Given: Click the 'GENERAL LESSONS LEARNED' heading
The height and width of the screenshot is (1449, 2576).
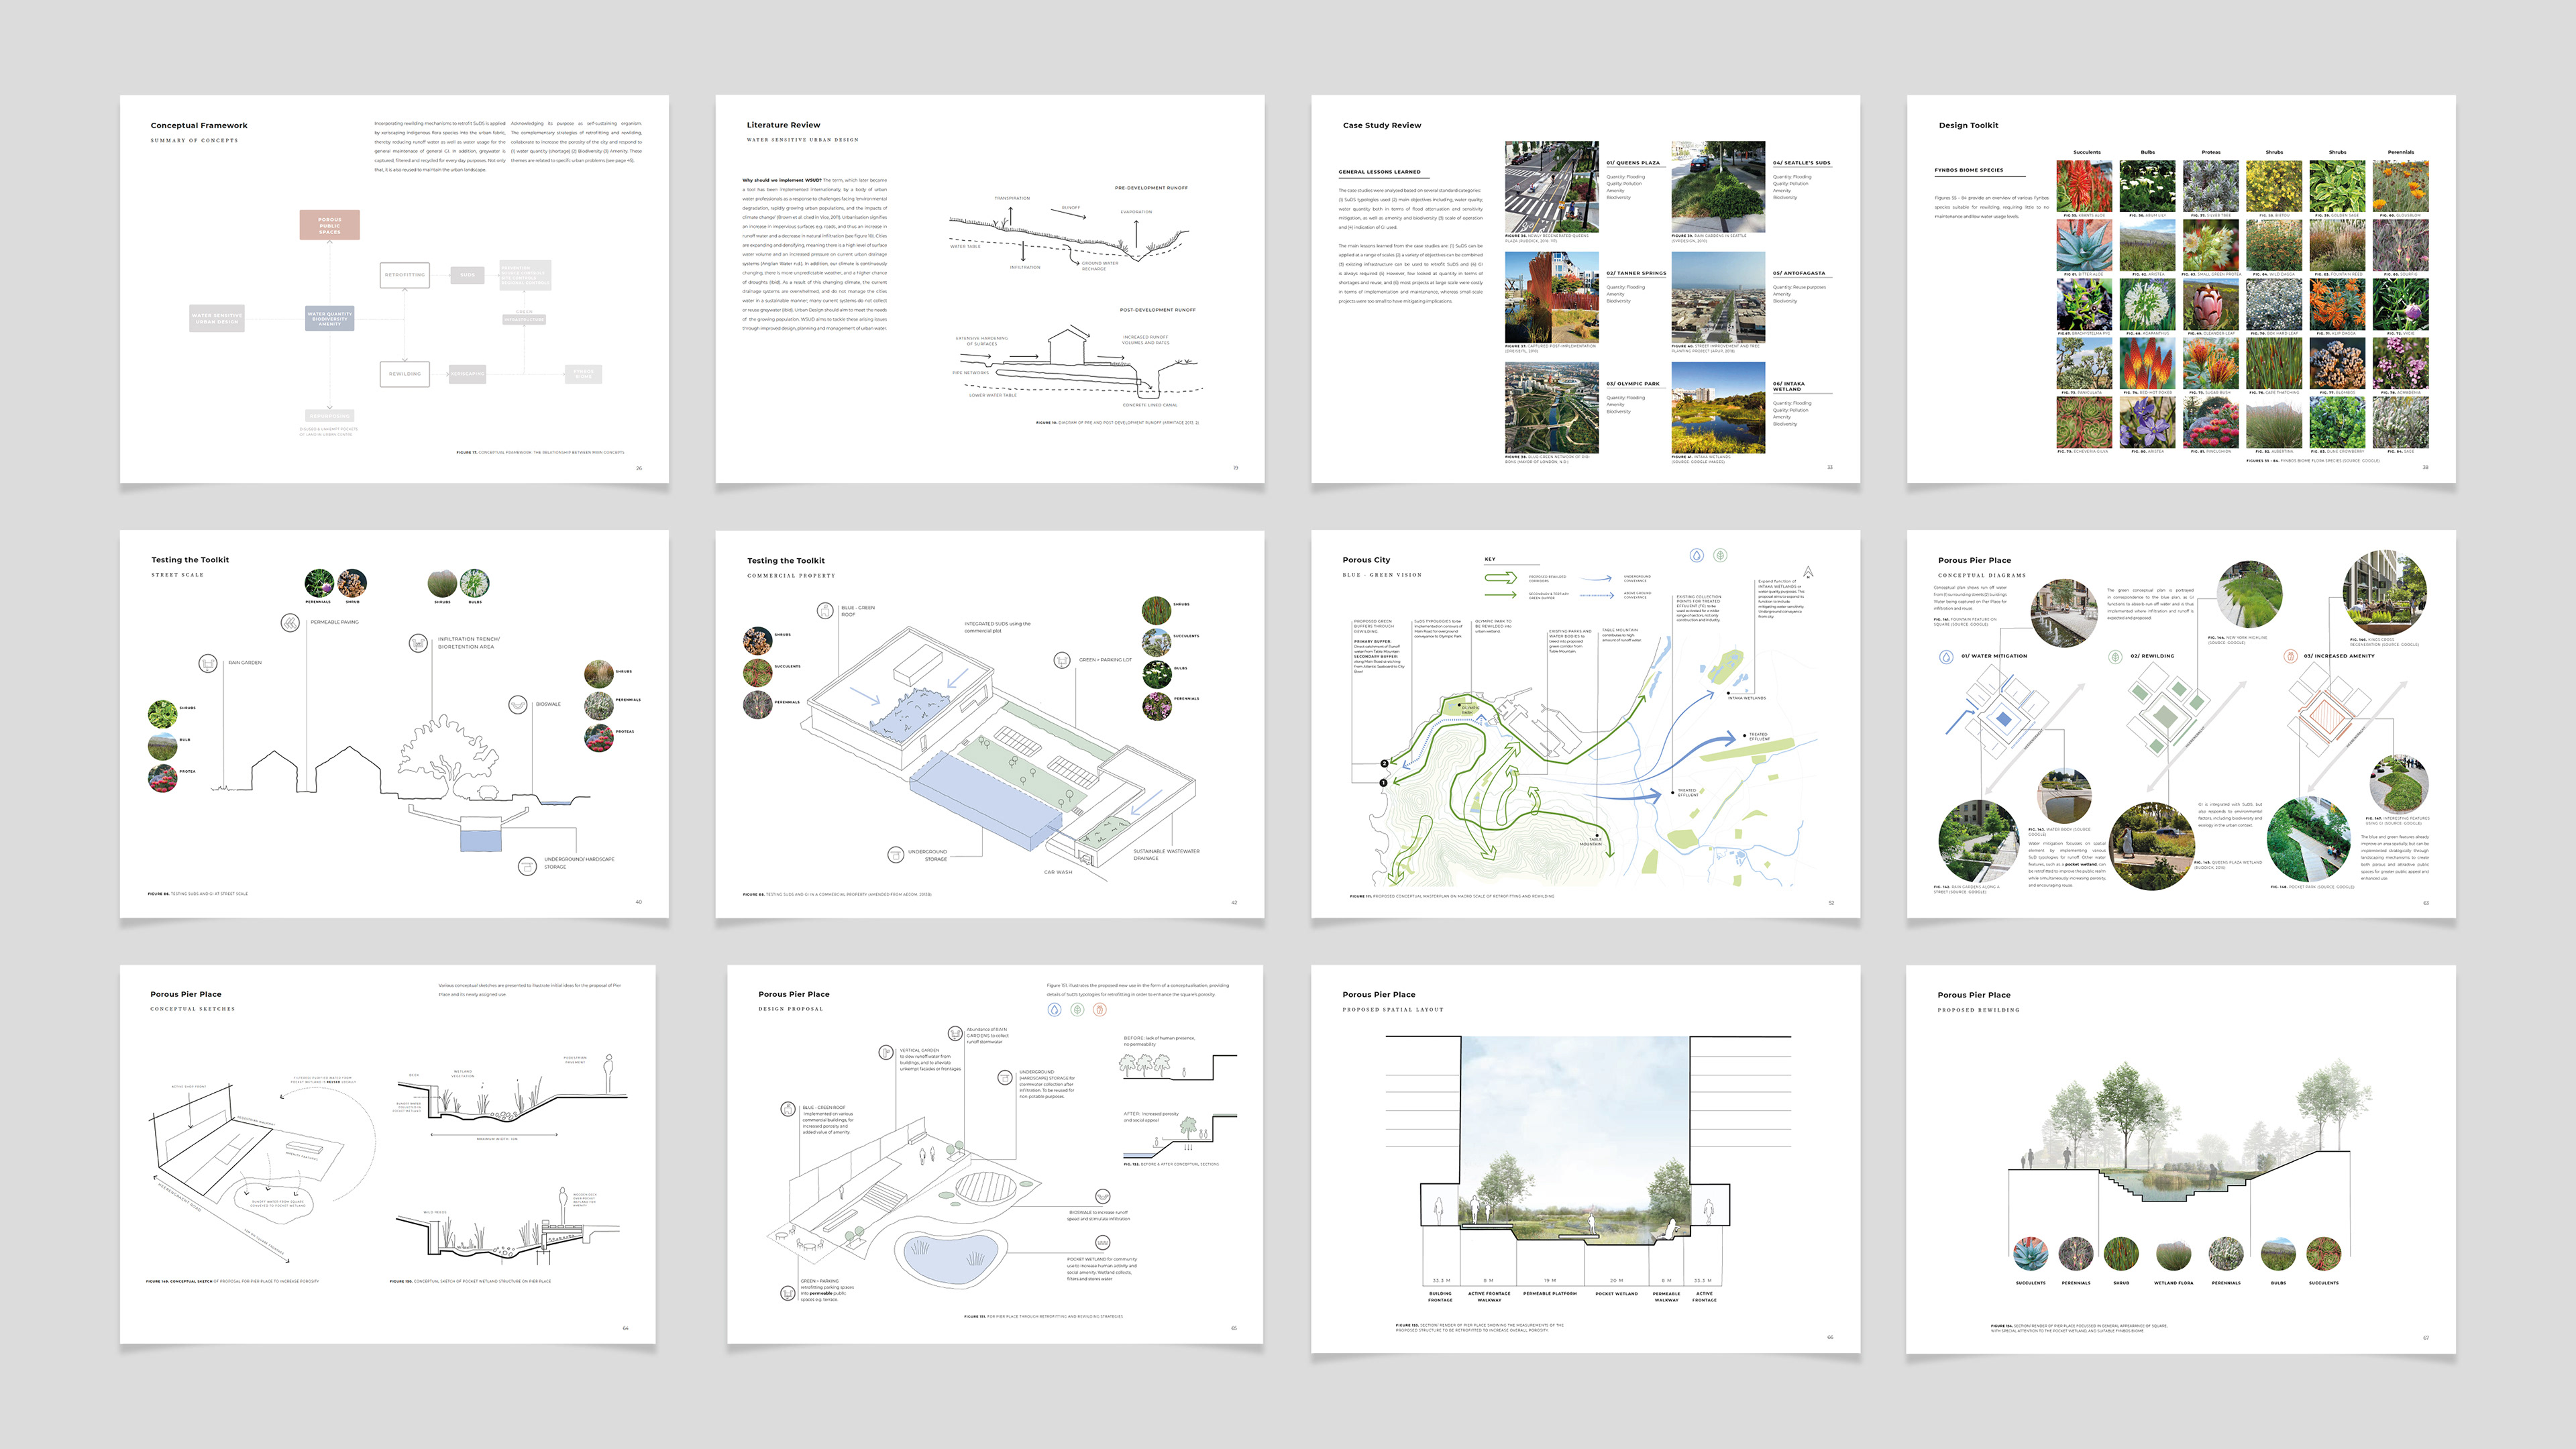Looking at the screenshot, I should [1379, 172].
